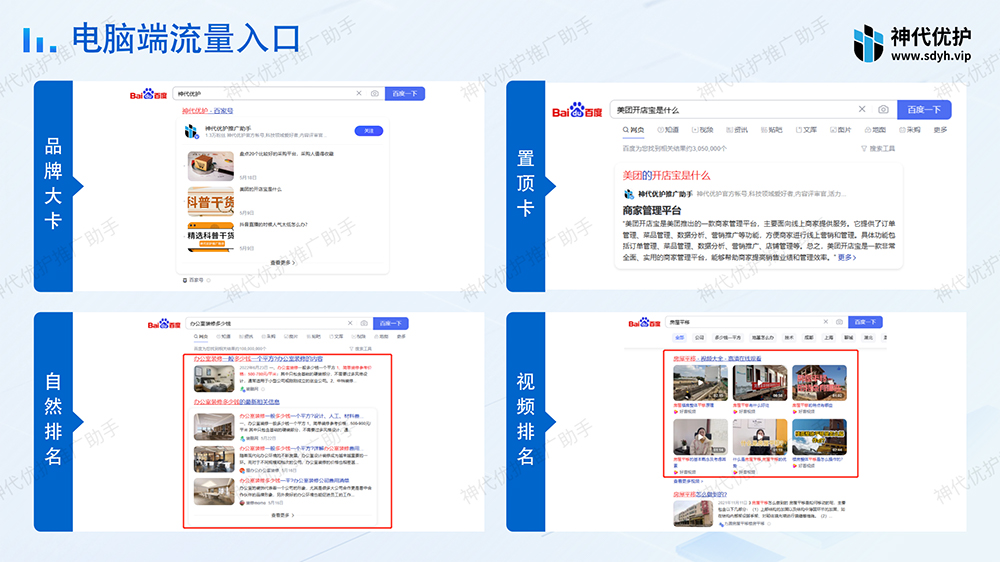Open the shopping-cart cube article thumbnail

click(210, 166)
